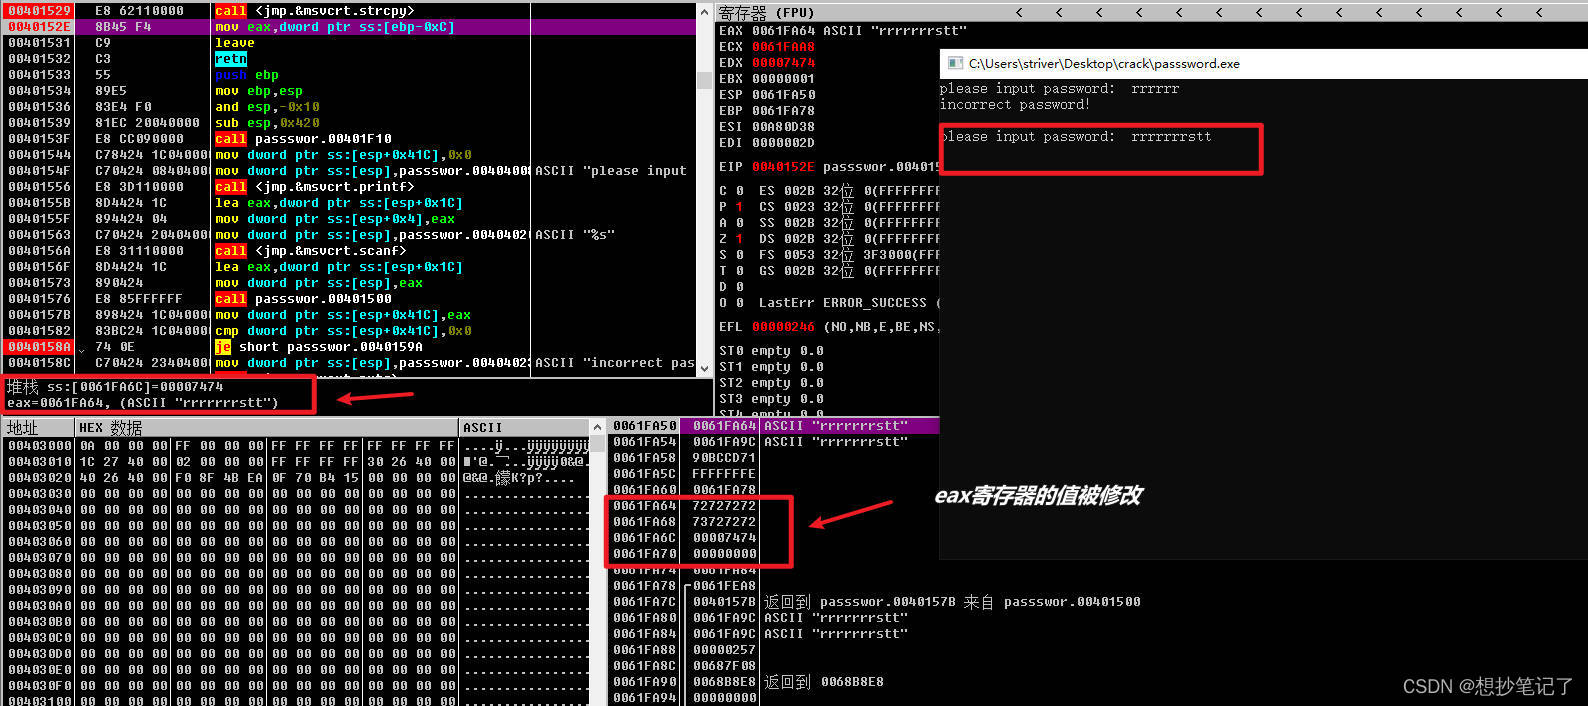Toggle the register view via the 寄存器 (FPU) header
The width and height of the screenshot is (1588, 706).
(x=766, y=12)
